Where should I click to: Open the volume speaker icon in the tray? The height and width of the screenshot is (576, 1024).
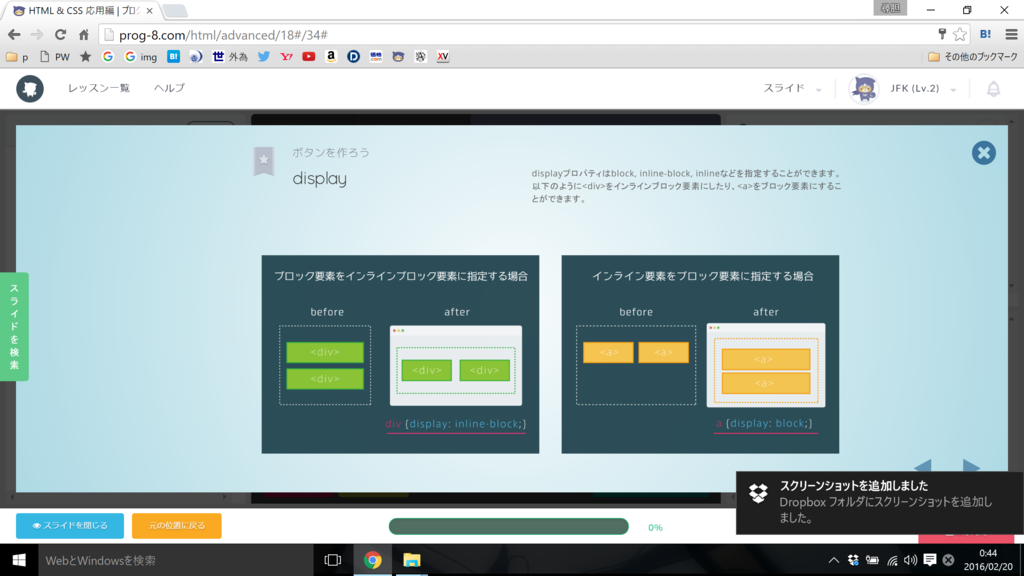click(910, 560)
